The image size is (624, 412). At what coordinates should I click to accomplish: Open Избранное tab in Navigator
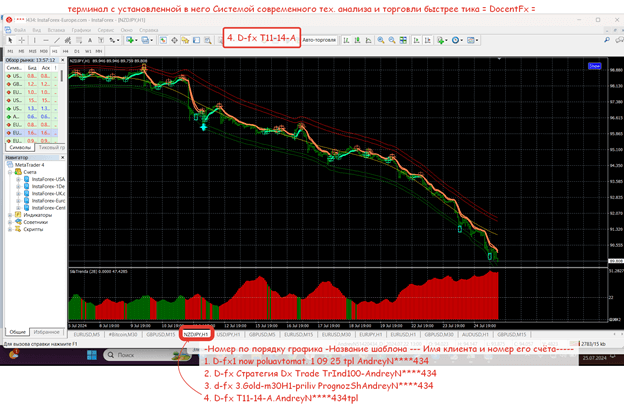click(x=47, y=332)
